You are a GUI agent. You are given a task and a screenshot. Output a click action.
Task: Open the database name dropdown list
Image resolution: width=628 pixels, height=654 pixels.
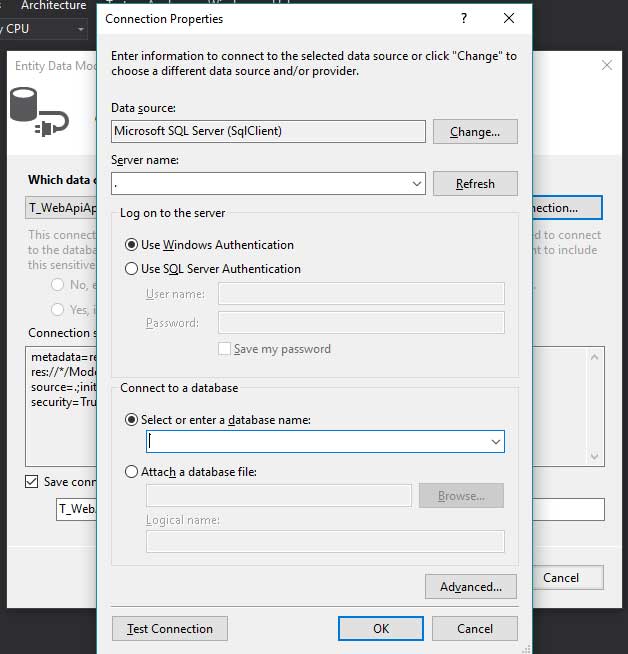coord(495,441)
